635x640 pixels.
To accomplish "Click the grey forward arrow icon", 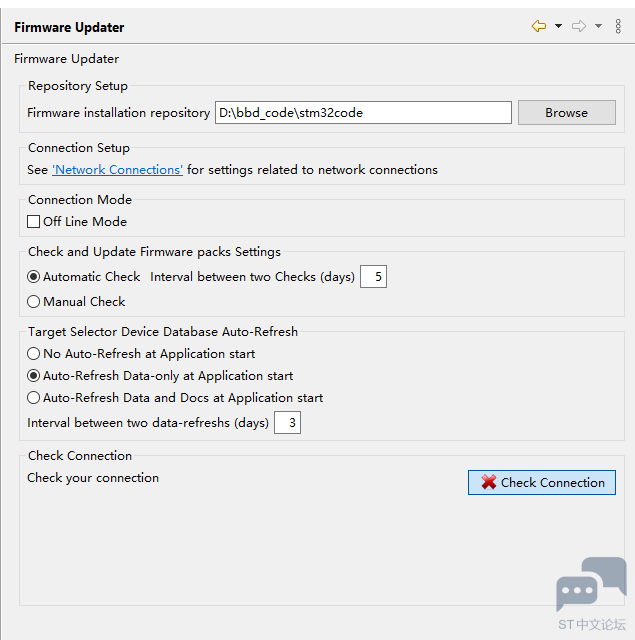I will (579, 27).
